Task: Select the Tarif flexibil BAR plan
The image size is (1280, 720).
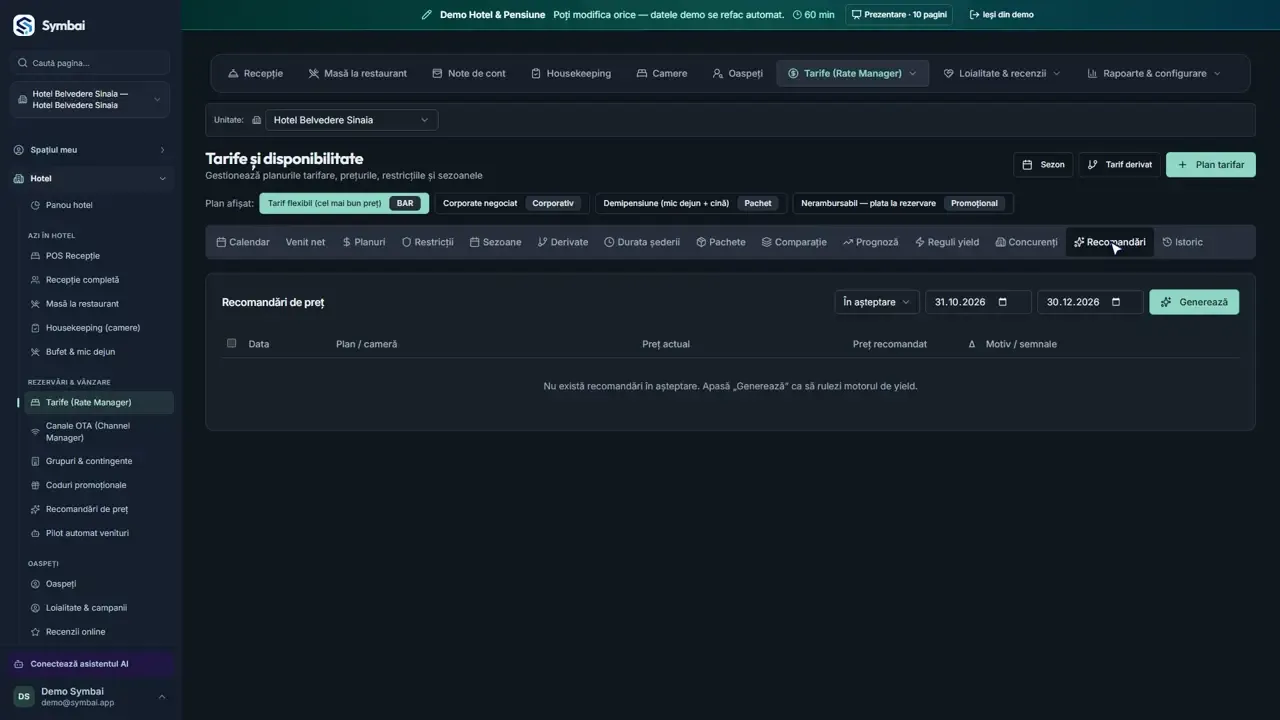Action: pyautogui.click(x=344, y=203)
